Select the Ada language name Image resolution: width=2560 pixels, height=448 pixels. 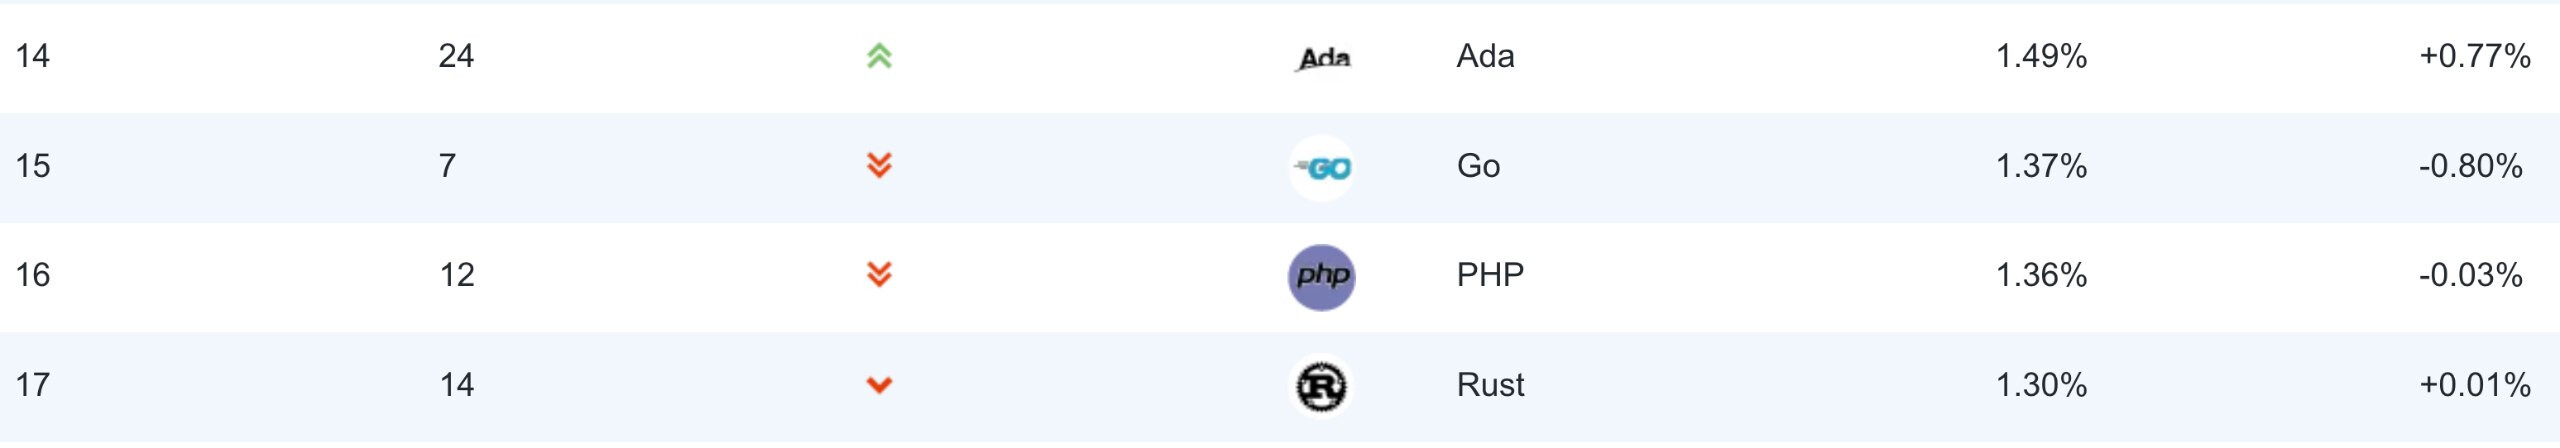pos(1485,56)
